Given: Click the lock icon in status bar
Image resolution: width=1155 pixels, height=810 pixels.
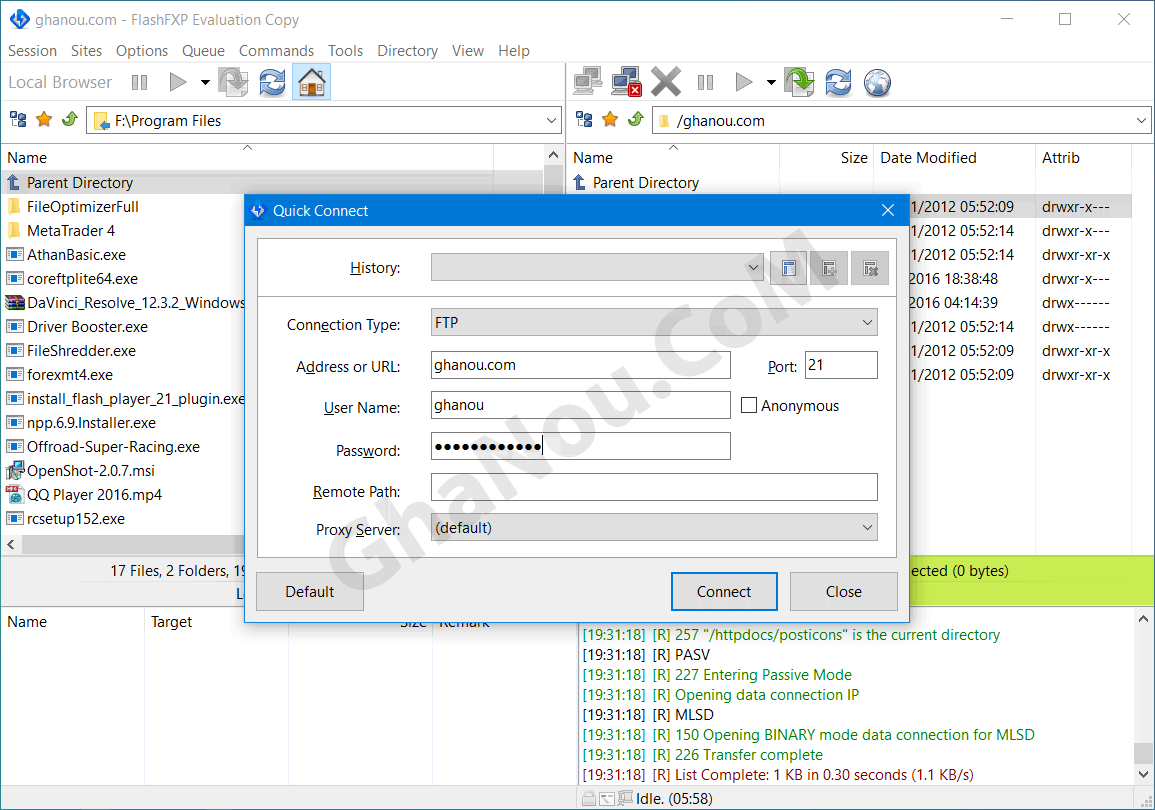Looking at the screenshot, I should [x=589, y=798].
